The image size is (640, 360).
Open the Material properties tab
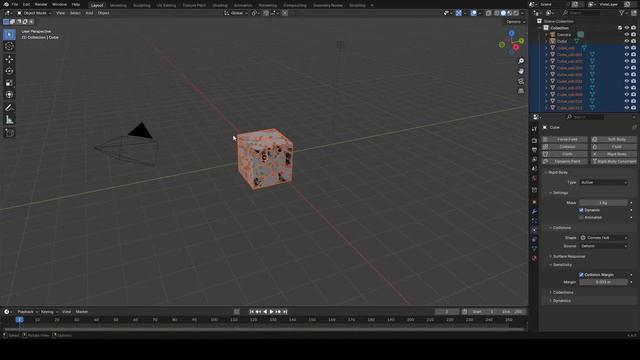coord(534,258)
